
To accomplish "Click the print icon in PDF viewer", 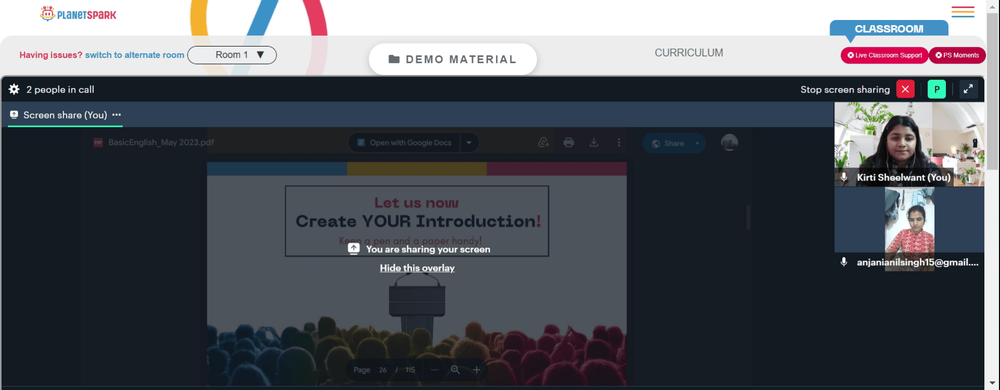I will (x=568, y=143).
